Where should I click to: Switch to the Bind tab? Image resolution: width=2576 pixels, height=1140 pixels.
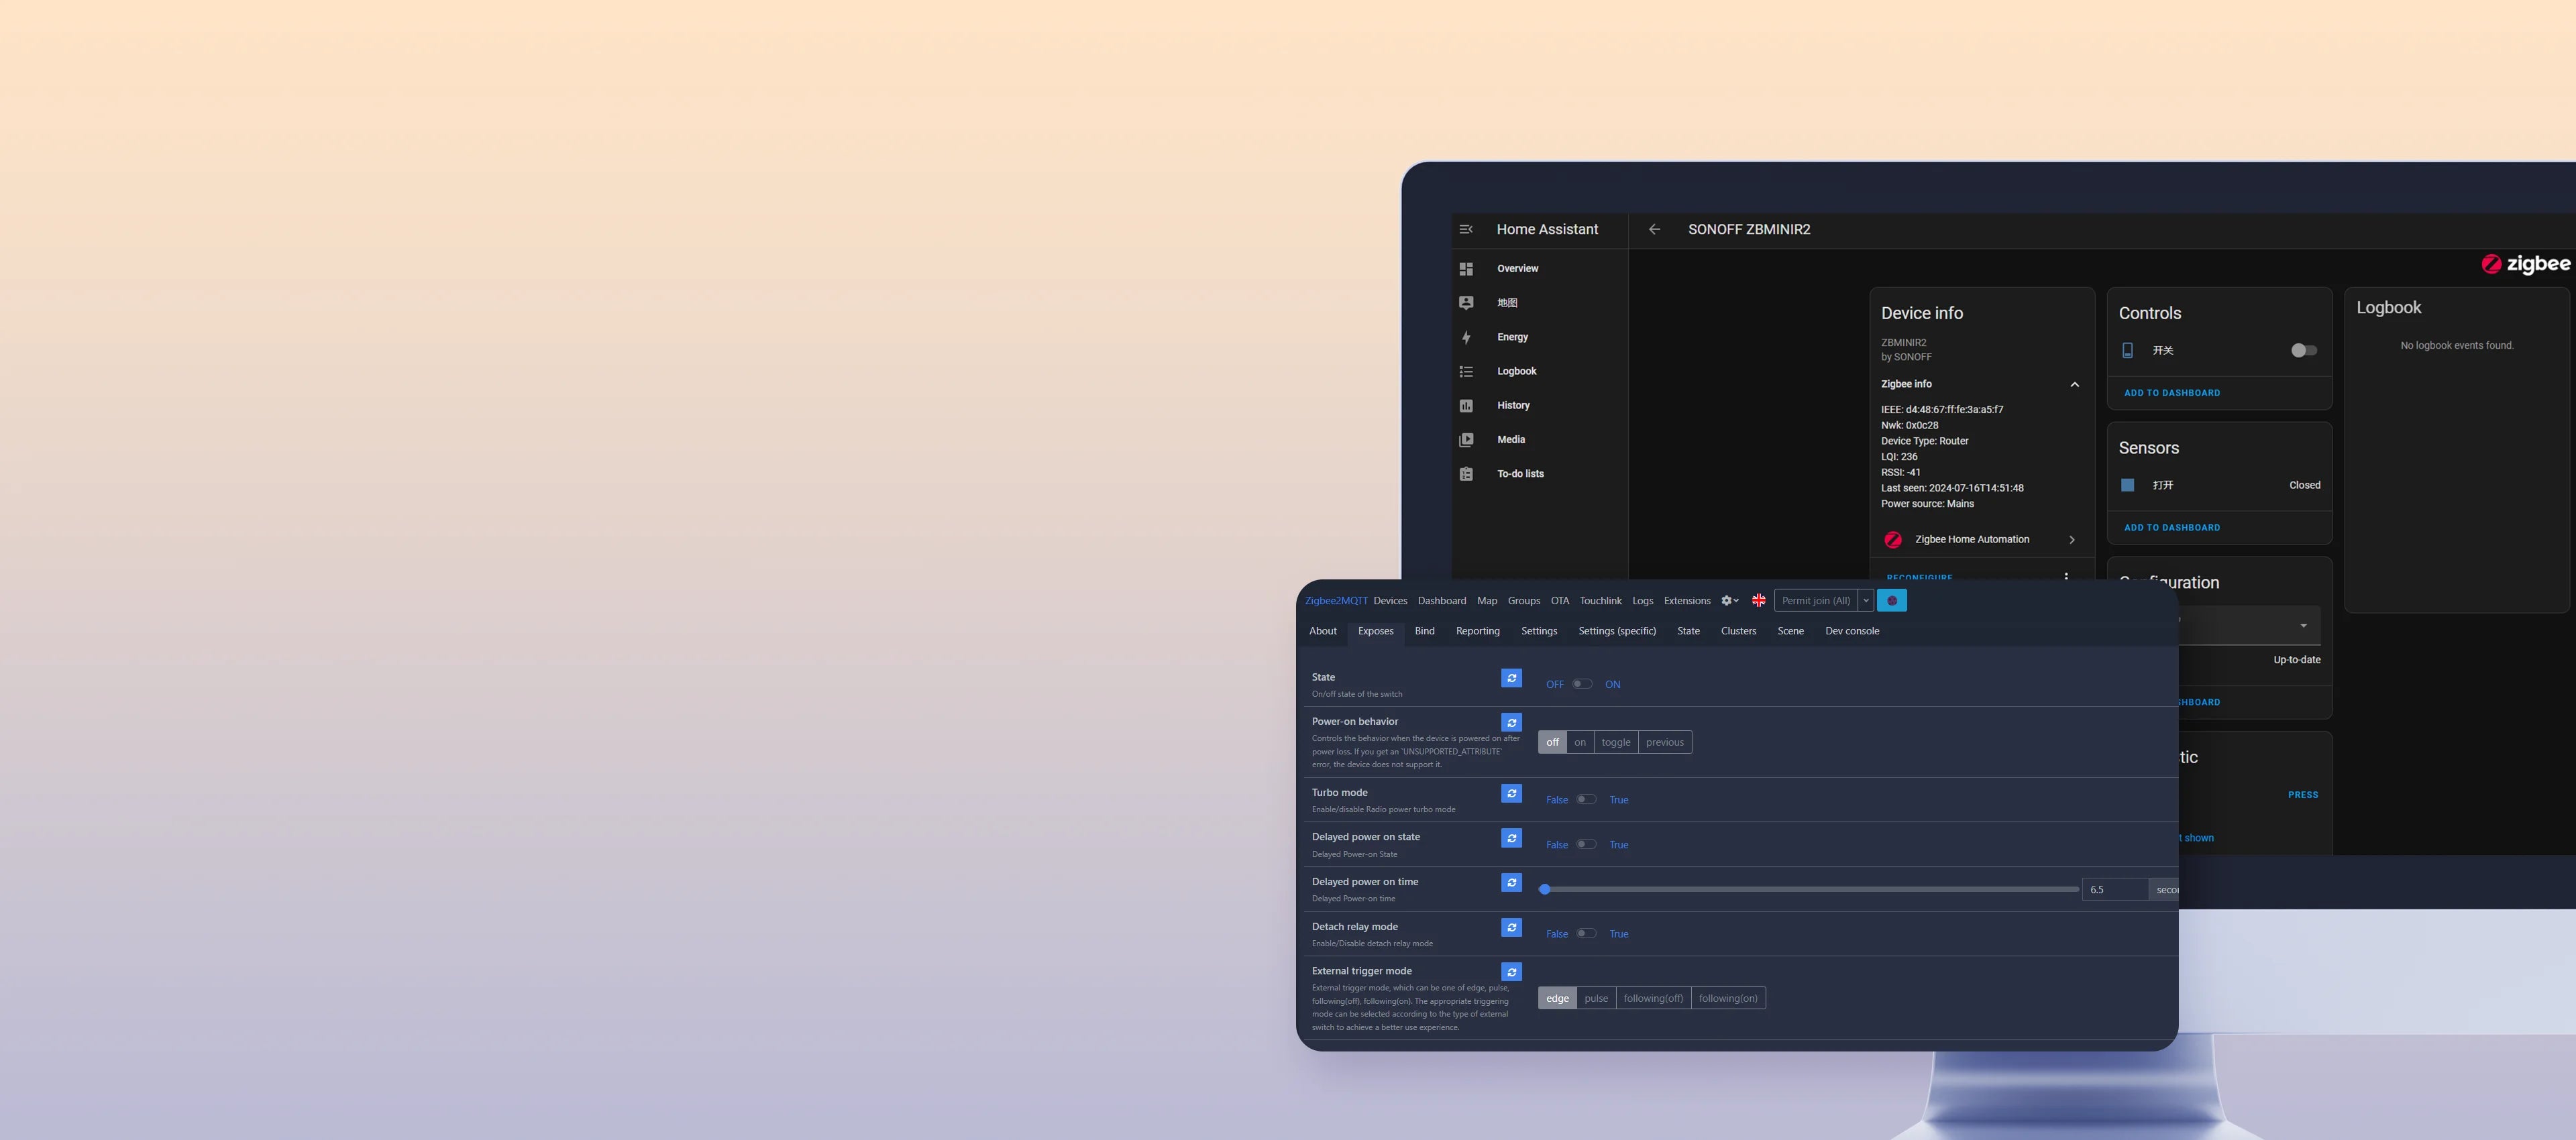click(1424, 631)
